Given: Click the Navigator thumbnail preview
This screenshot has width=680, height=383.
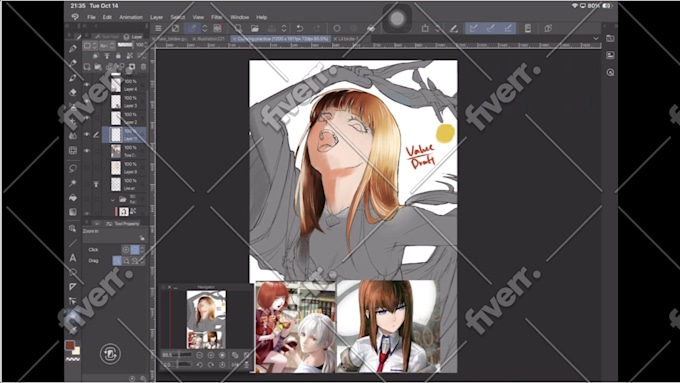Looking at the screenshot, I should [206, 319].
